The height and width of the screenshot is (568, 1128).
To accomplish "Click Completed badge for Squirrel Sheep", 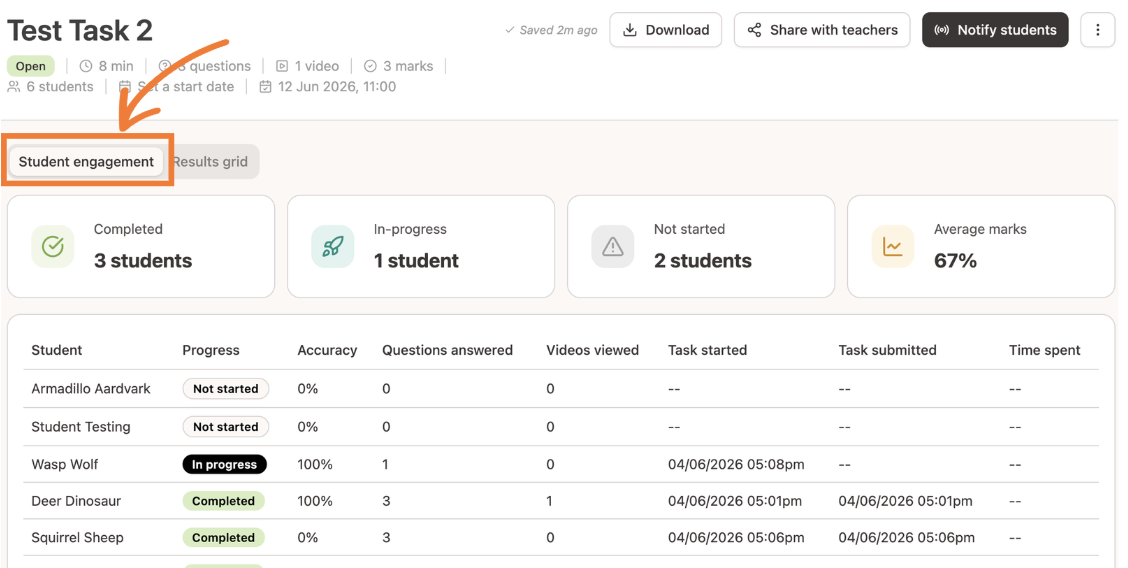I will click(x=224, y=538).
